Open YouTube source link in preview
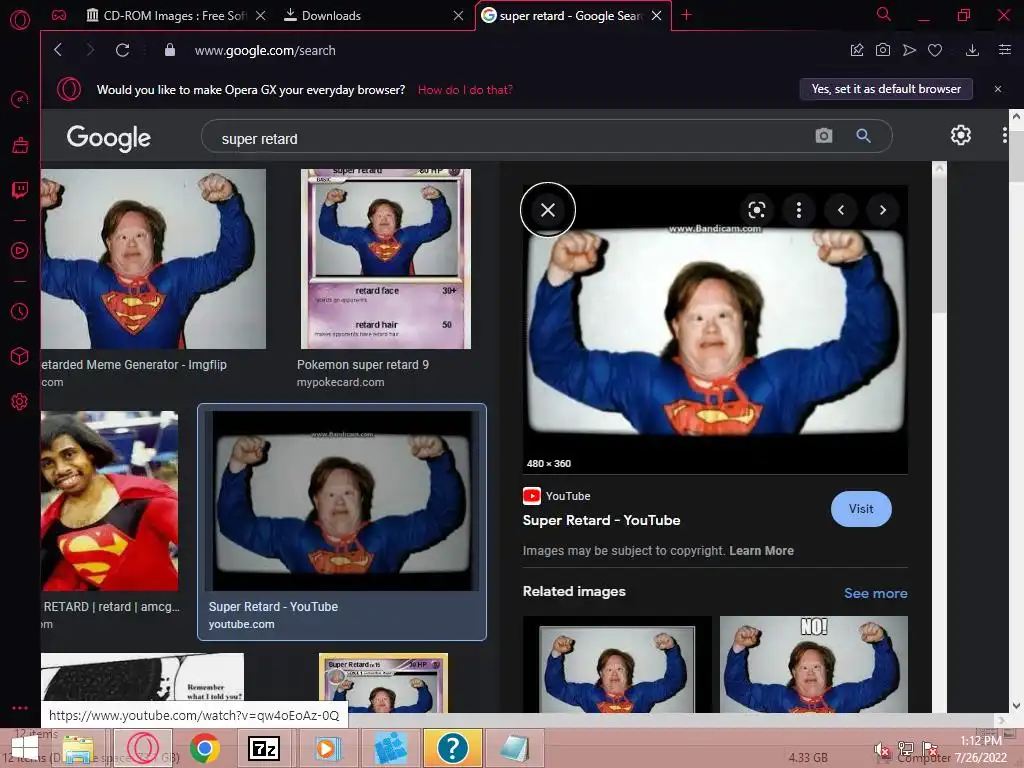Image resolution: width=1024 pixels, height=768 pixels. (601, 520)
